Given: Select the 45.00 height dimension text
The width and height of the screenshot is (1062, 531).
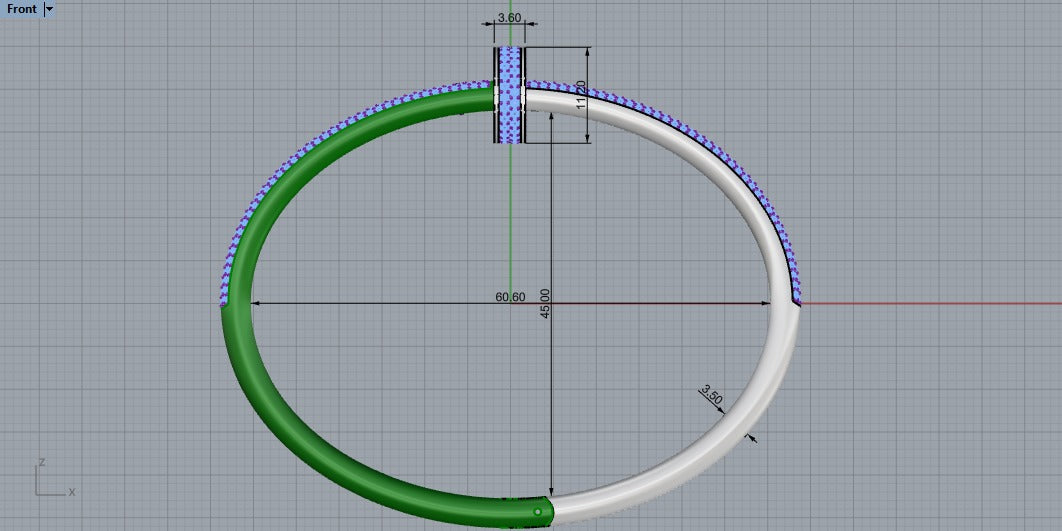Looking at the screenshot, I should point(545,304).
